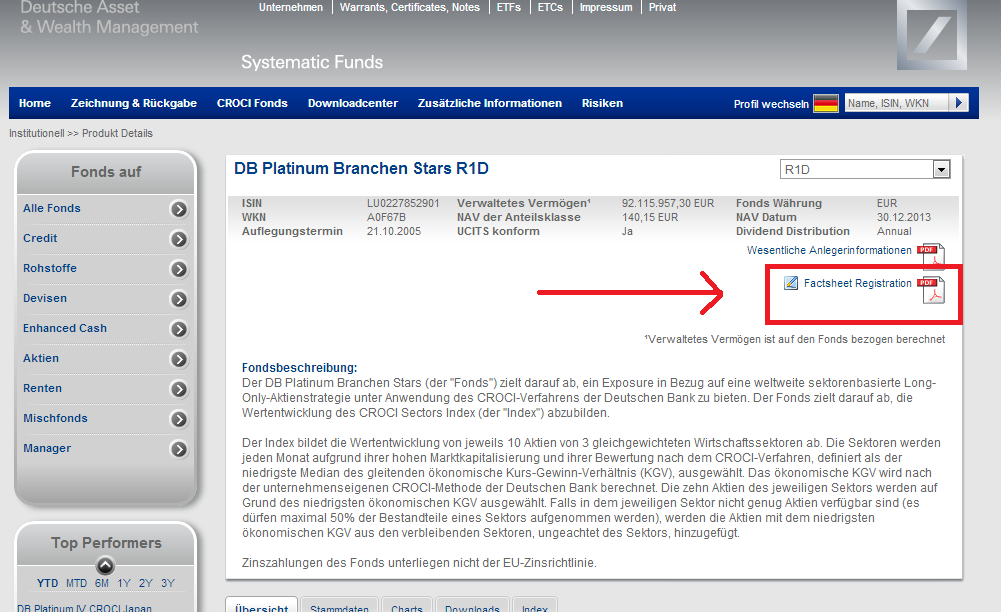Image resolution: width=1001 pixels, height=612 pixels.
Task: Click arrow icon next to Renten
Action: [179, 389]
